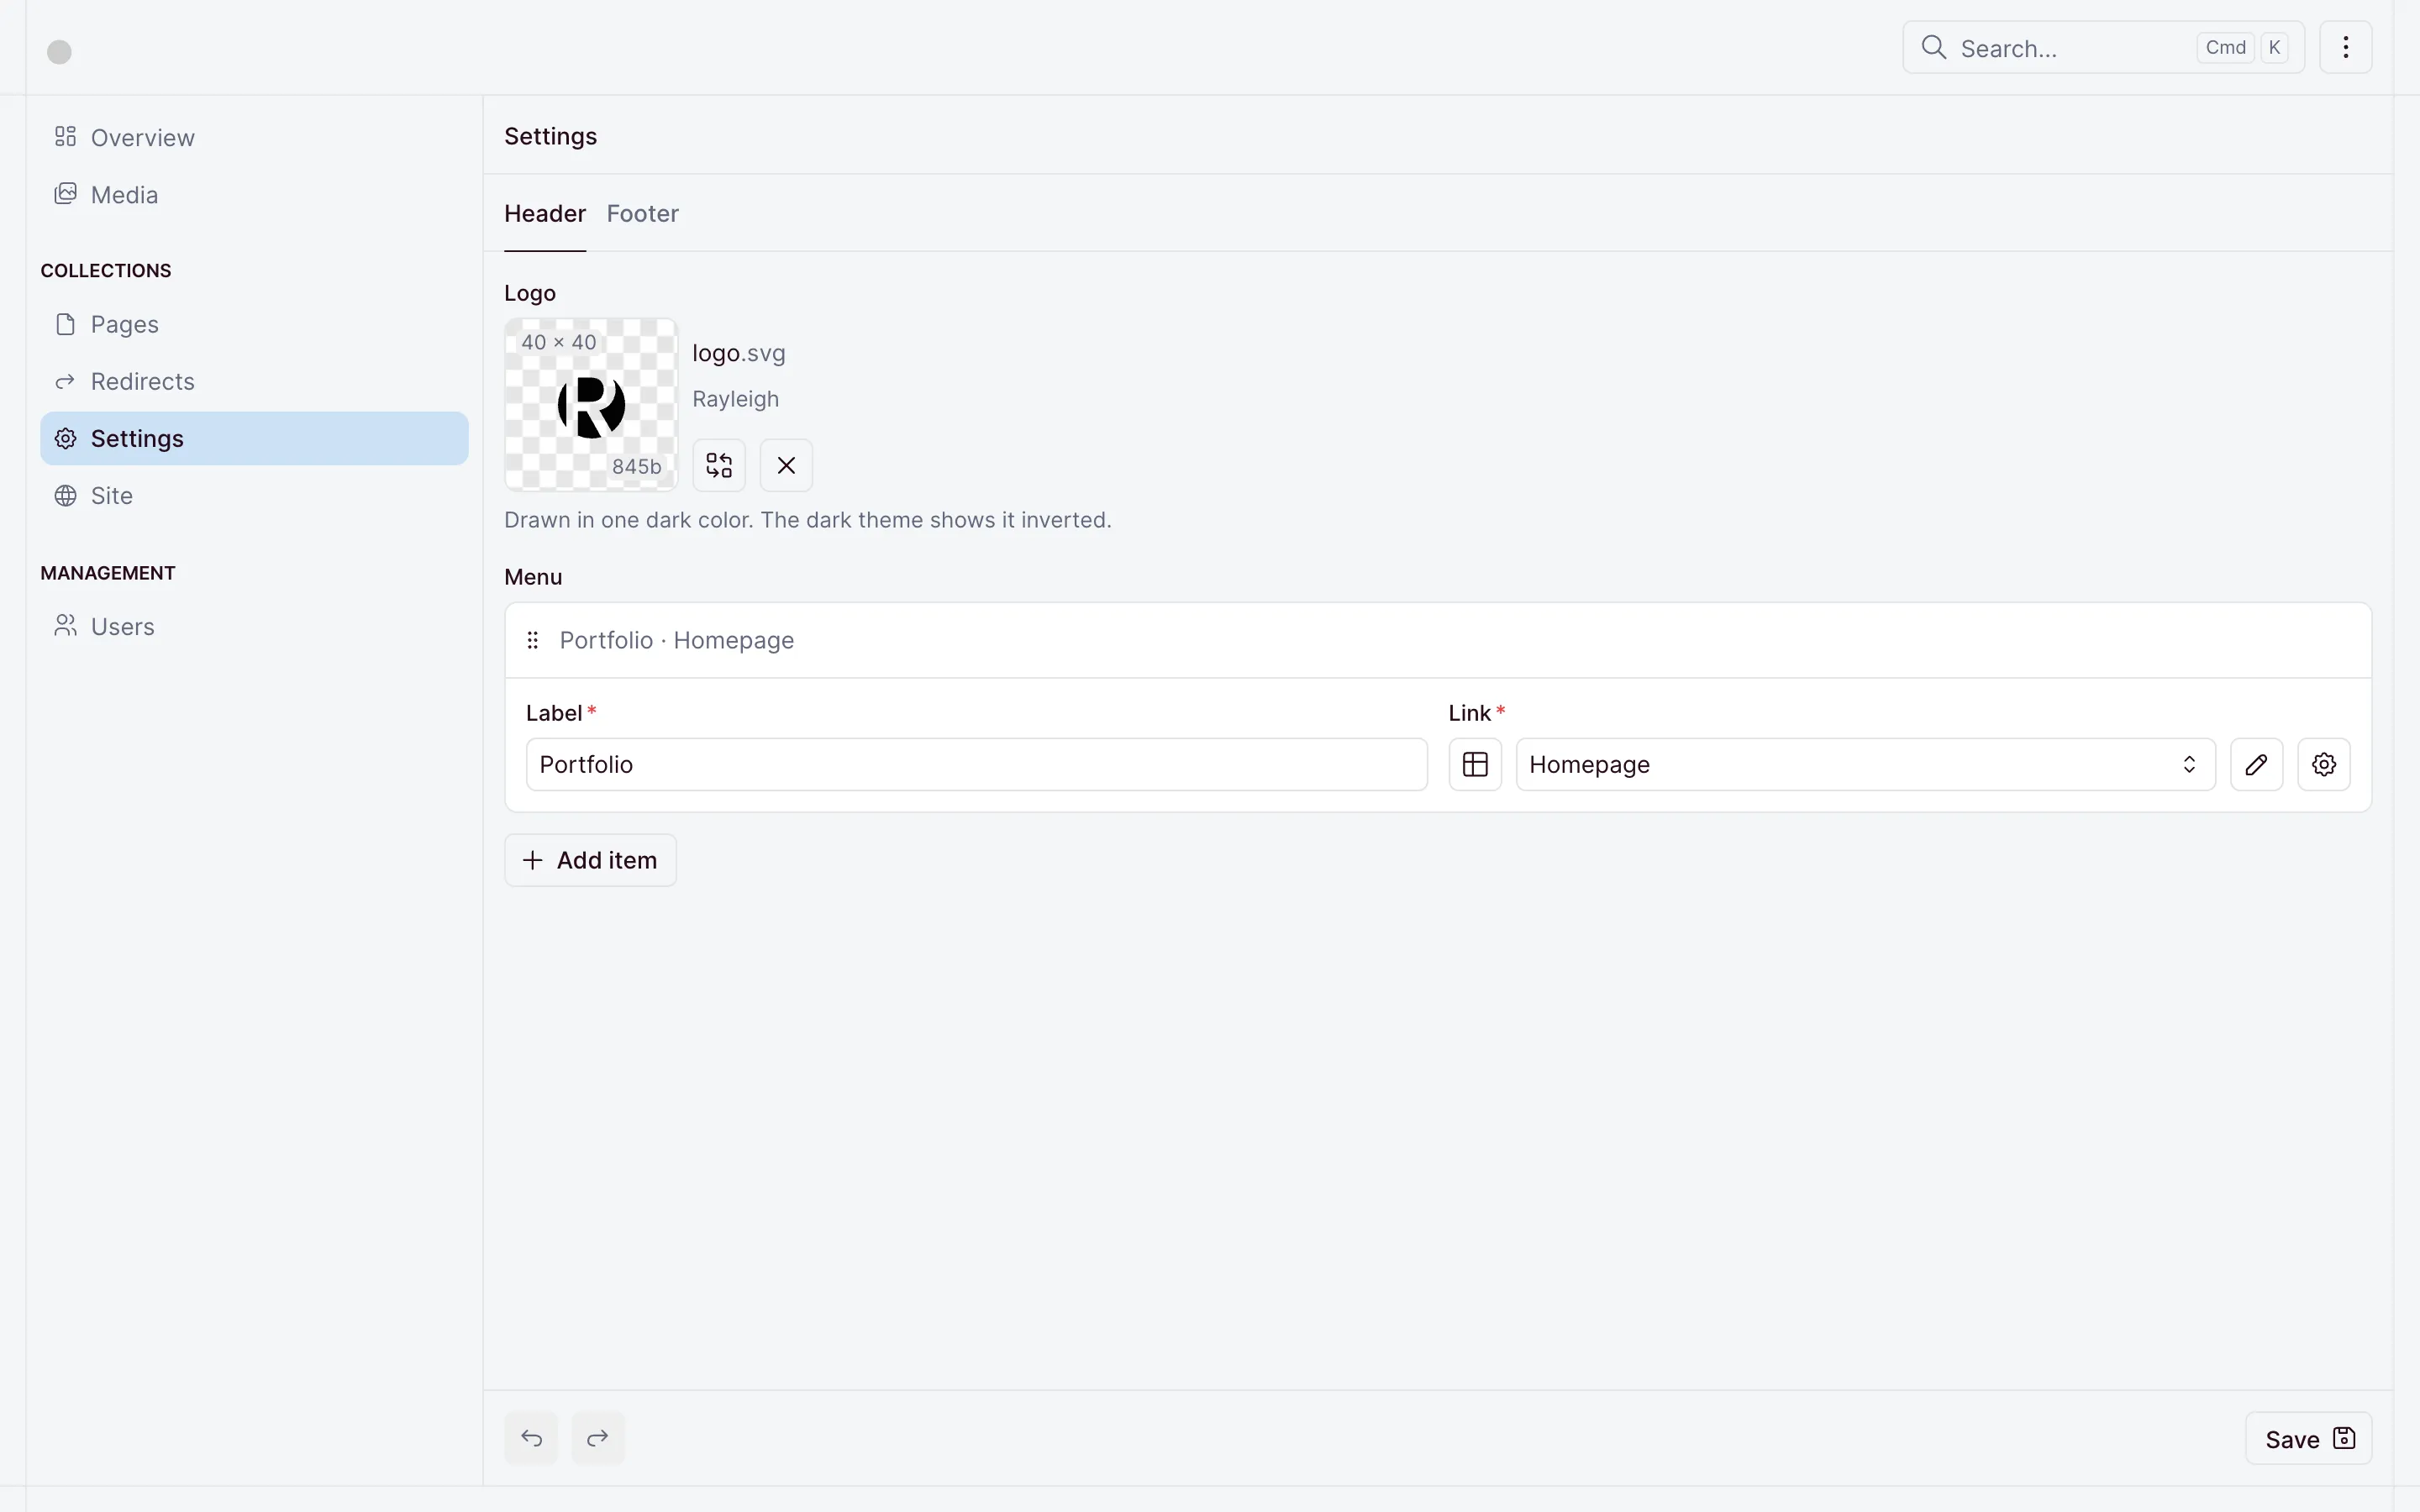Open the Homepage link dropdown
Screen dimensions: 2420x1512
click(x=1865, y=764)
